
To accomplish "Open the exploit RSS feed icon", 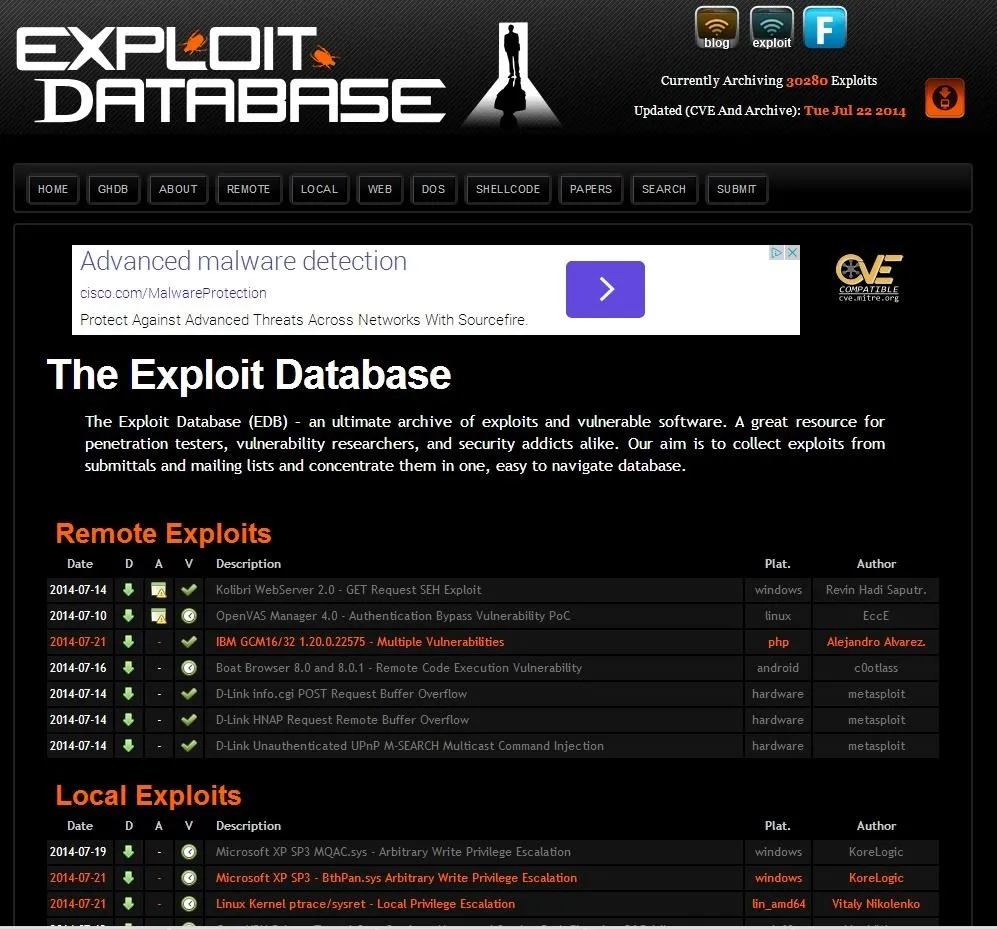I will pos(771,28).
